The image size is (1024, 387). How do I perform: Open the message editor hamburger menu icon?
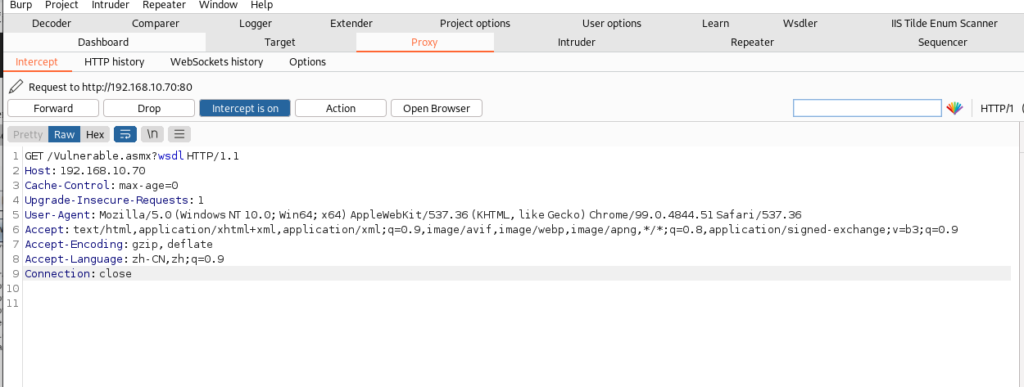click(x=179, y=134)
